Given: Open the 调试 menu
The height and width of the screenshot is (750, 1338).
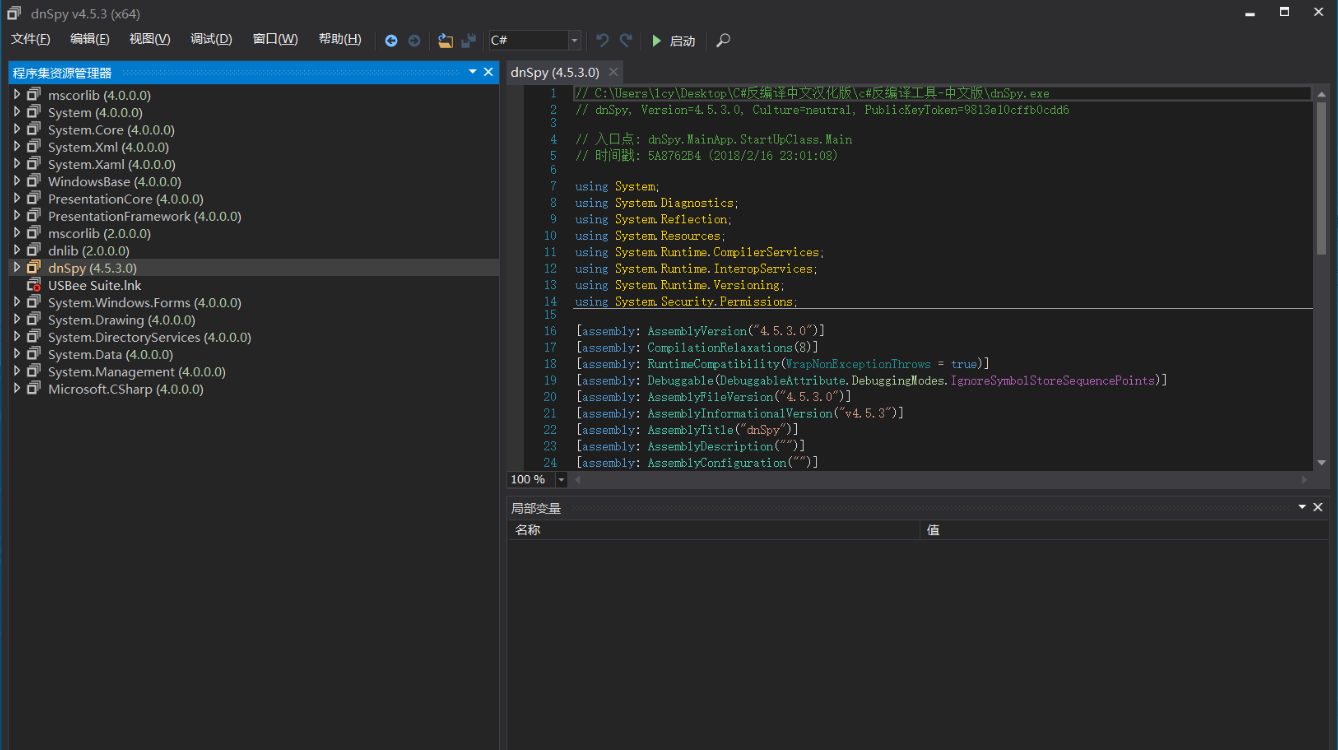Looking at the screenshot, I should (210, 39).
